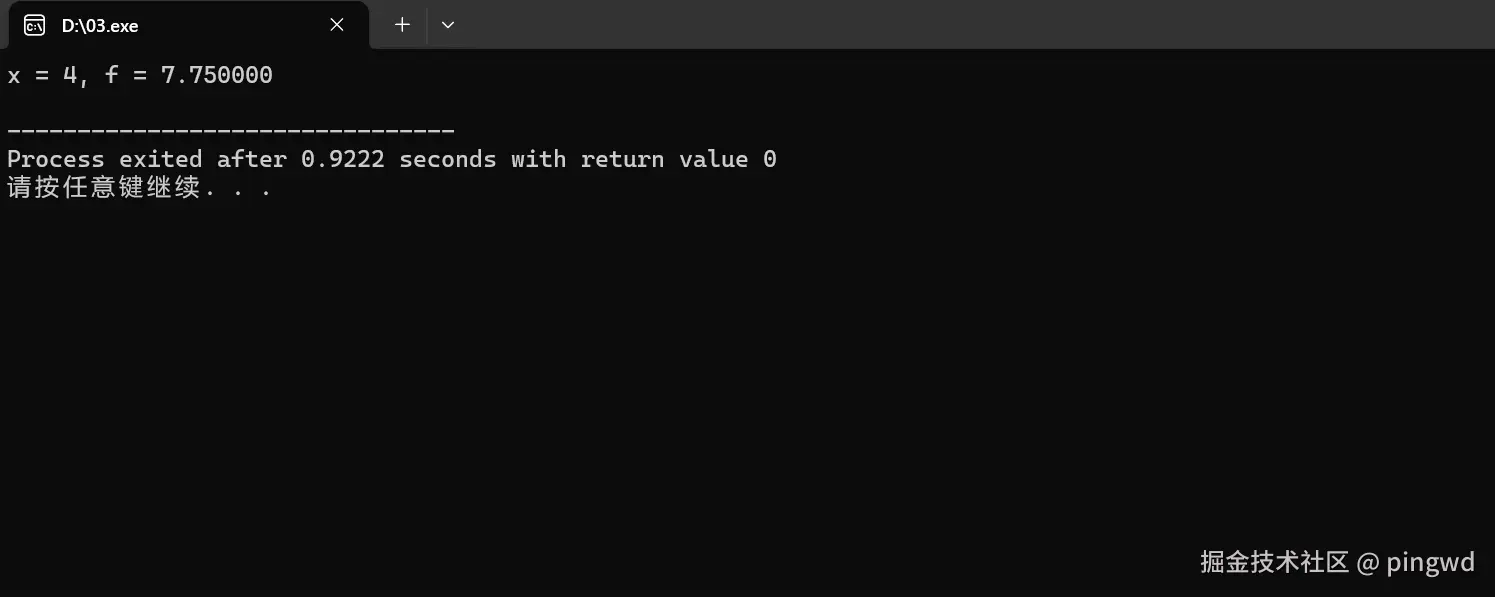Click the word Process in exit message
Viewport: 1495px width, 597px height.
click(55, 159)
